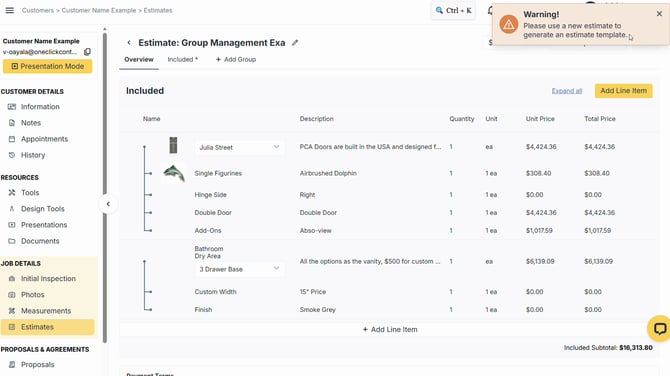Click Customer Name Example breadcrumb

click(x=99, y=10)
